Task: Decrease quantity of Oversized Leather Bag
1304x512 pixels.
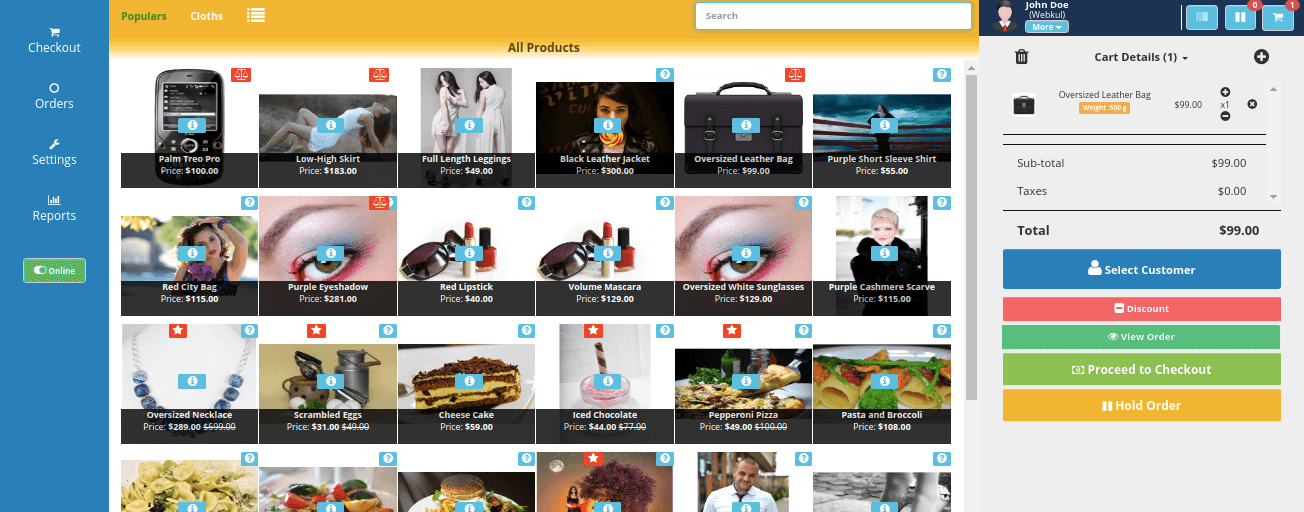Action: point(1225,116)
